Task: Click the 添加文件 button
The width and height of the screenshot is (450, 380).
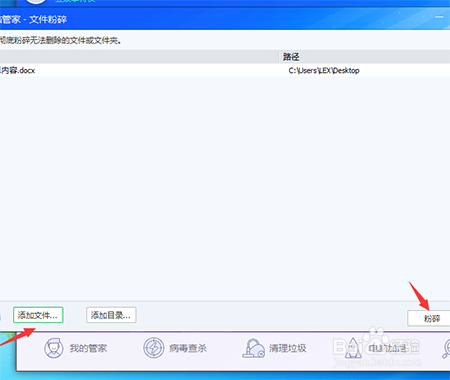Action: 38,315
